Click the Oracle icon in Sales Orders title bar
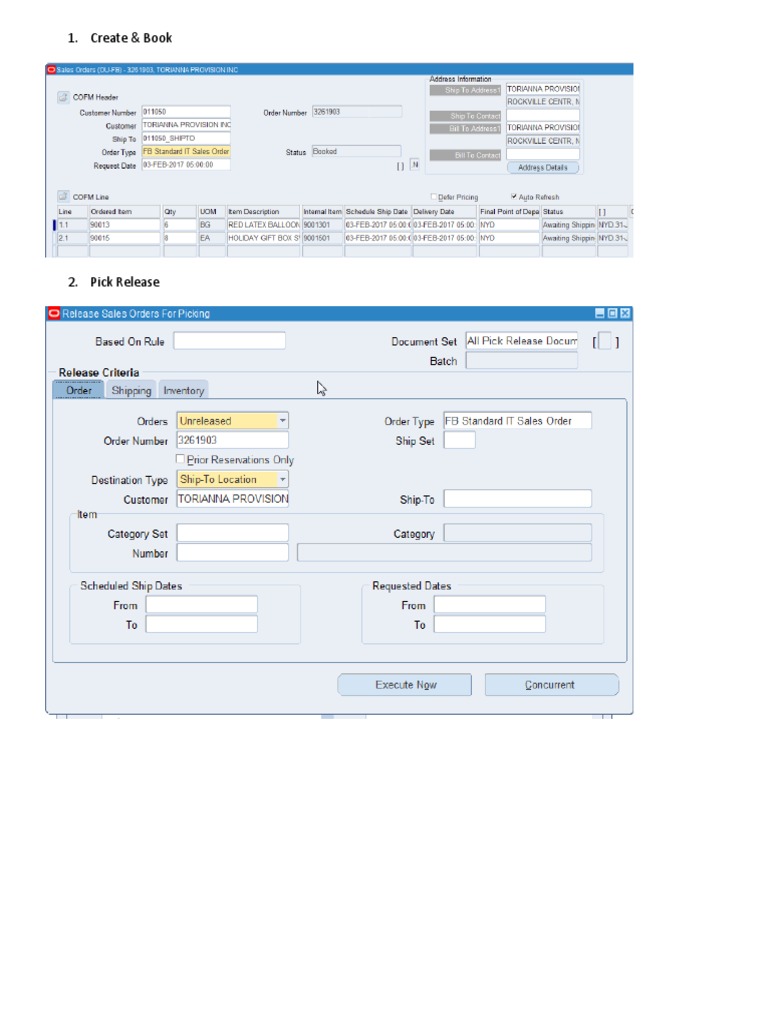Image resolution: width=768 pixels, height=1024 pixels. tap(52, 69)
